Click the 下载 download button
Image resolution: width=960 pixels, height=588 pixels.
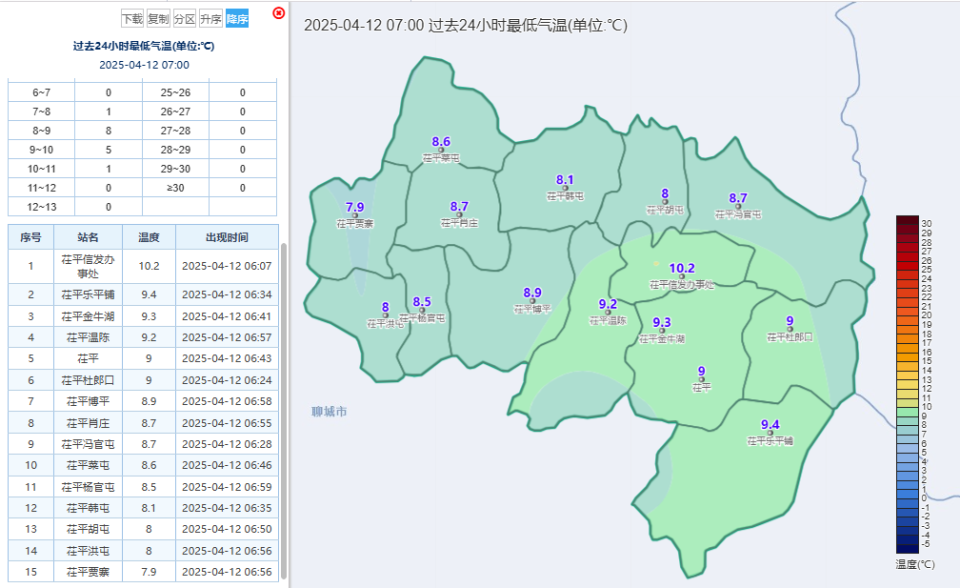coord(132,19)
